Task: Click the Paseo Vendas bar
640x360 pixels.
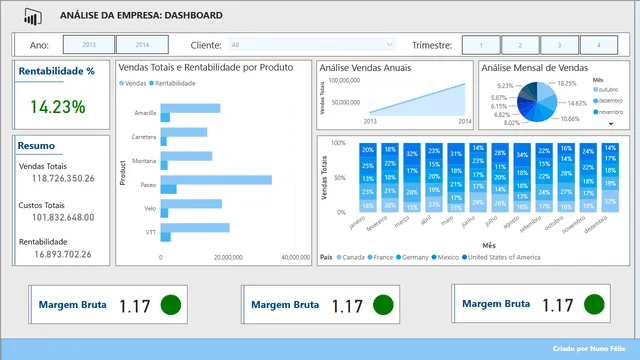Action: click(216, 180)
